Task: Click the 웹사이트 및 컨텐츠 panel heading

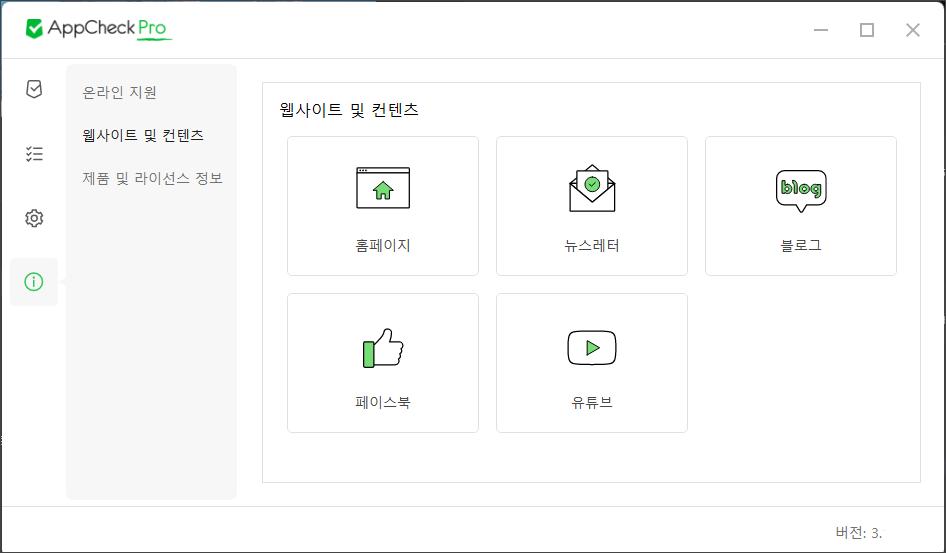Action: pos(349,110)
